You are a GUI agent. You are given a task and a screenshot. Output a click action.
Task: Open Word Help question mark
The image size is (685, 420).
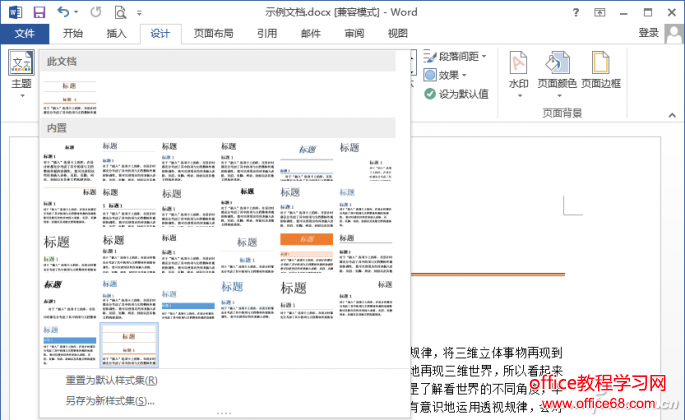576,12
